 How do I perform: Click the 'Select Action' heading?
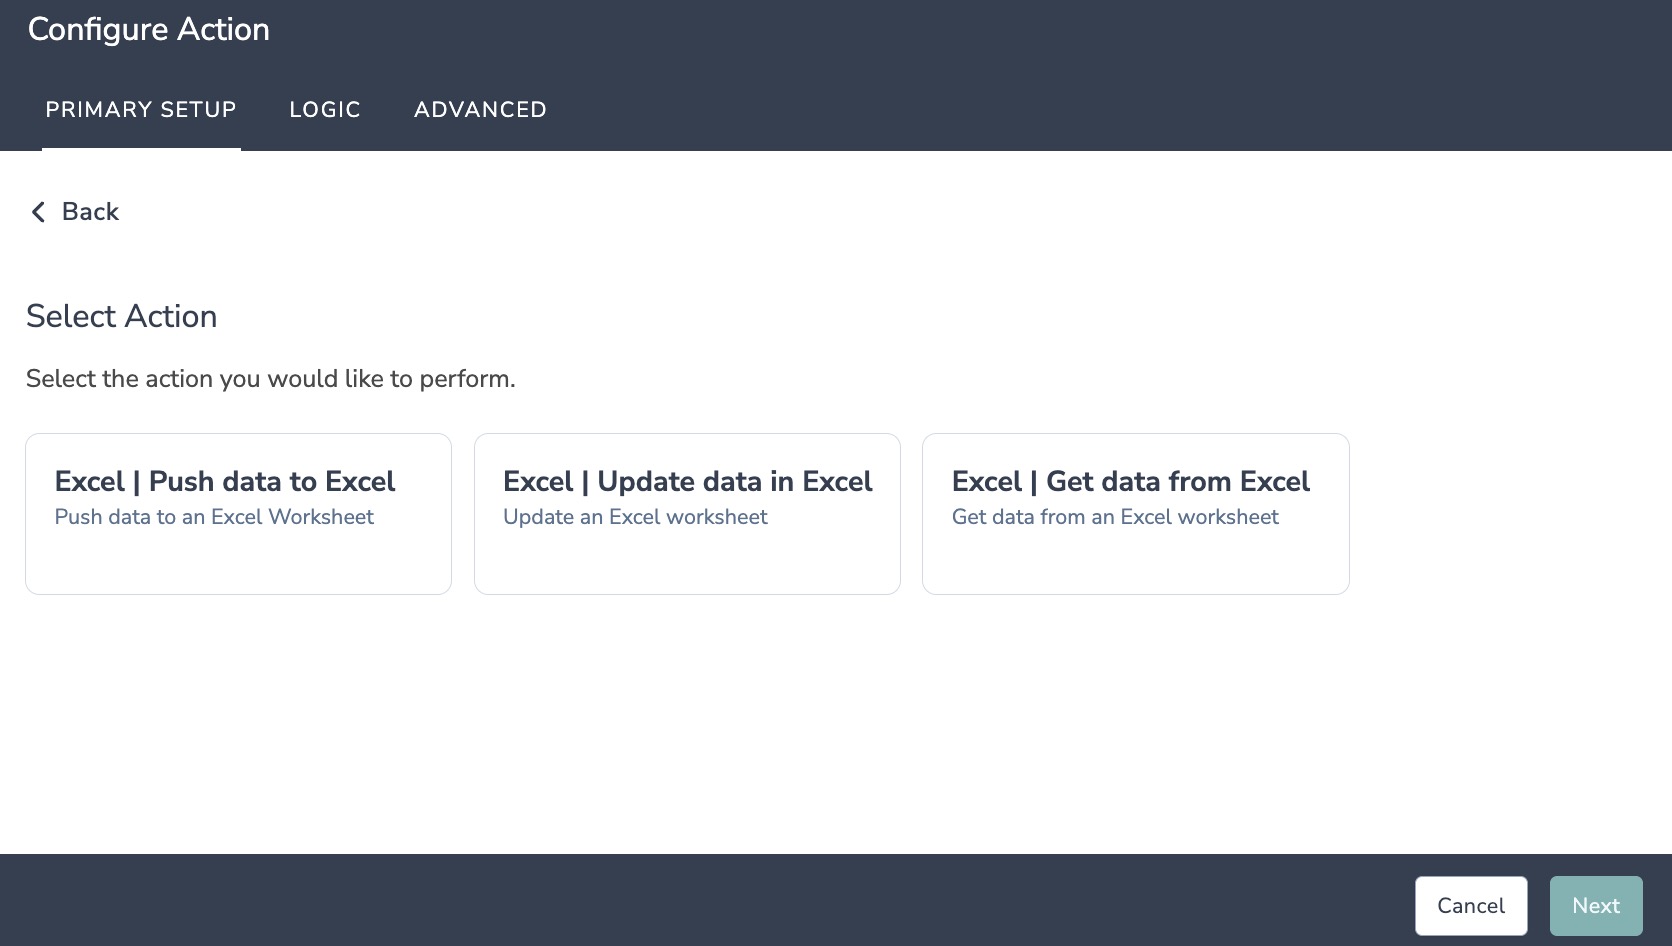pos(122,316)
